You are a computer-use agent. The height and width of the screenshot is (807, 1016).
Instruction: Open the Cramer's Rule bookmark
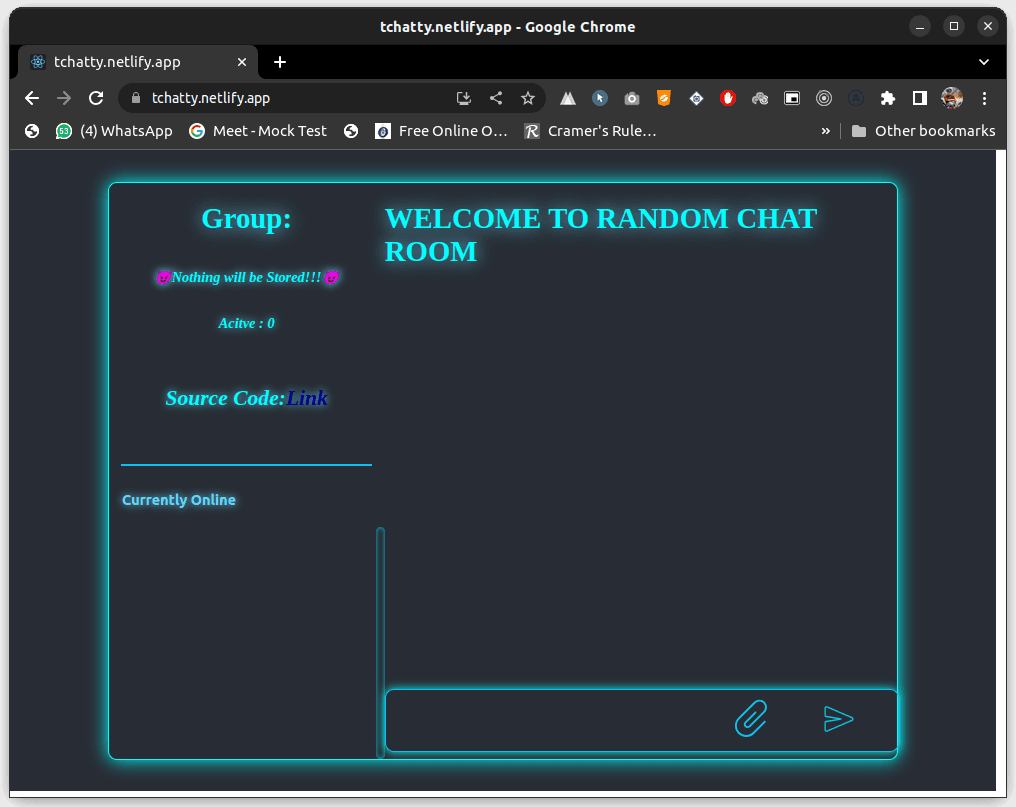pos(591,131)
